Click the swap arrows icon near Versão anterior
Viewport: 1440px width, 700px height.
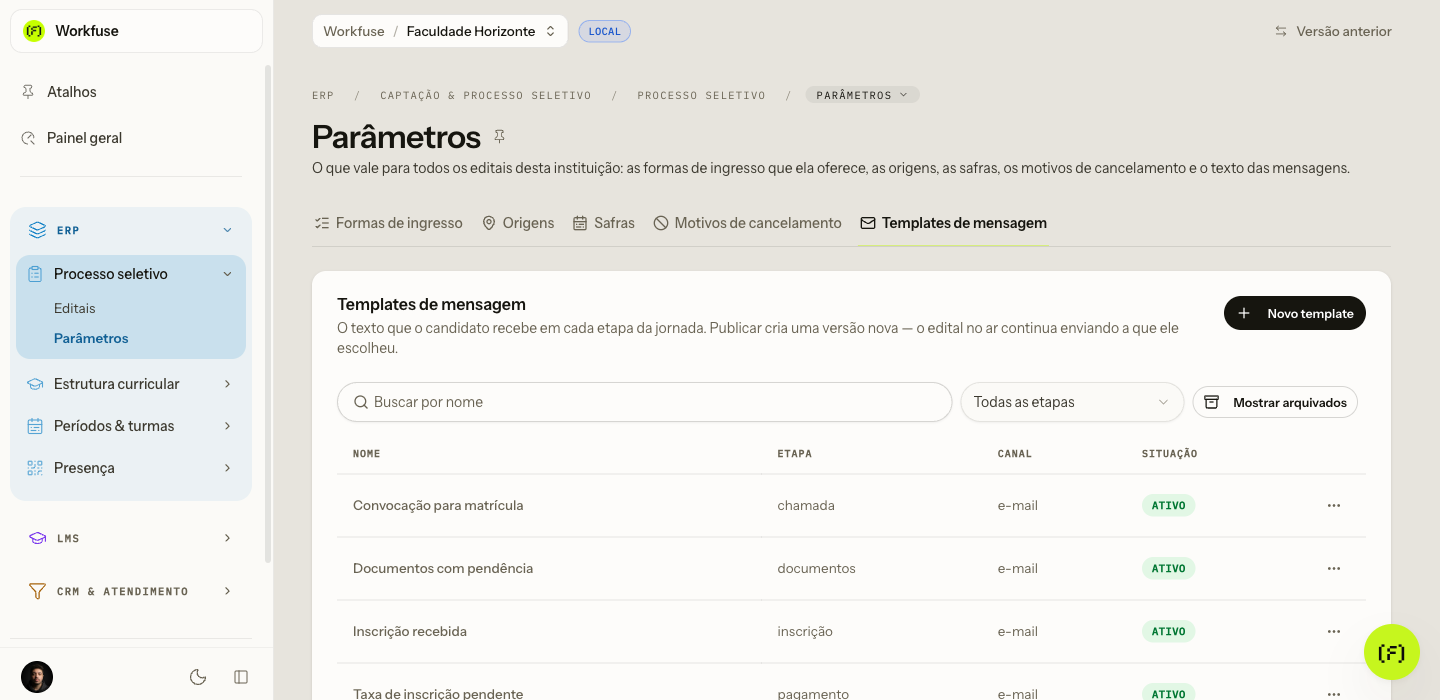(1280, 31)
